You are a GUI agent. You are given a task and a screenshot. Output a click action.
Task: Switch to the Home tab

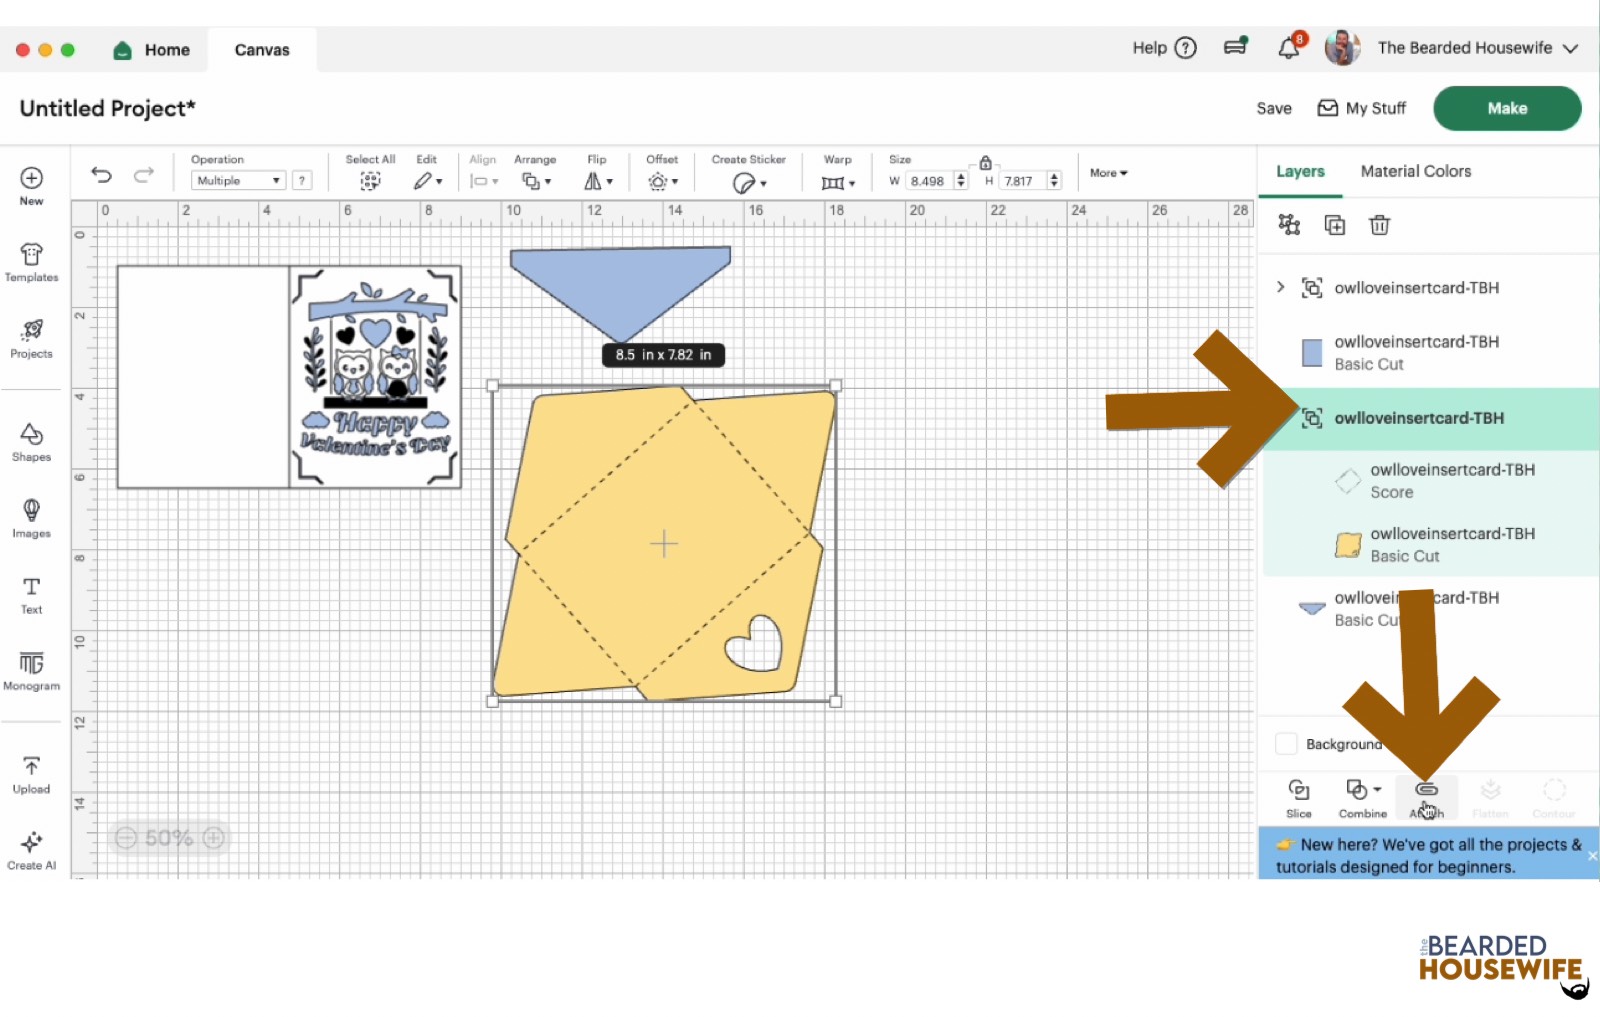(152, 50)
